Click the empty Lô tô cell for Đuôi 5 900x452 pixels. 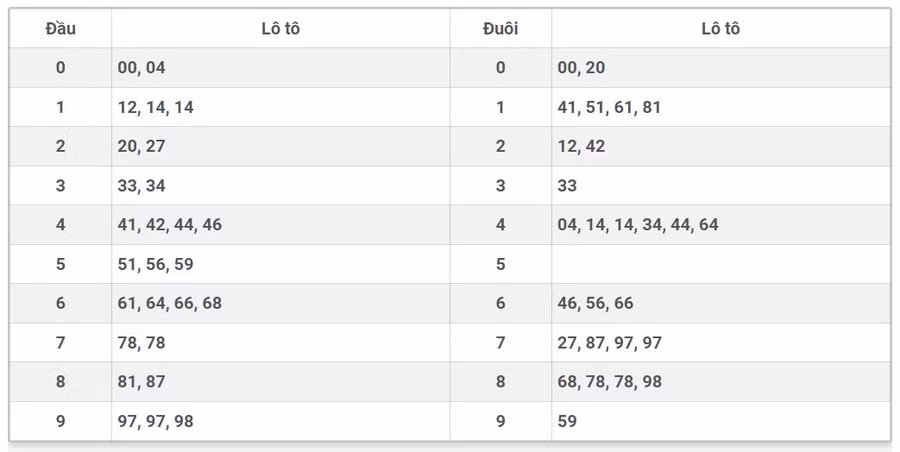pos(720,264)
